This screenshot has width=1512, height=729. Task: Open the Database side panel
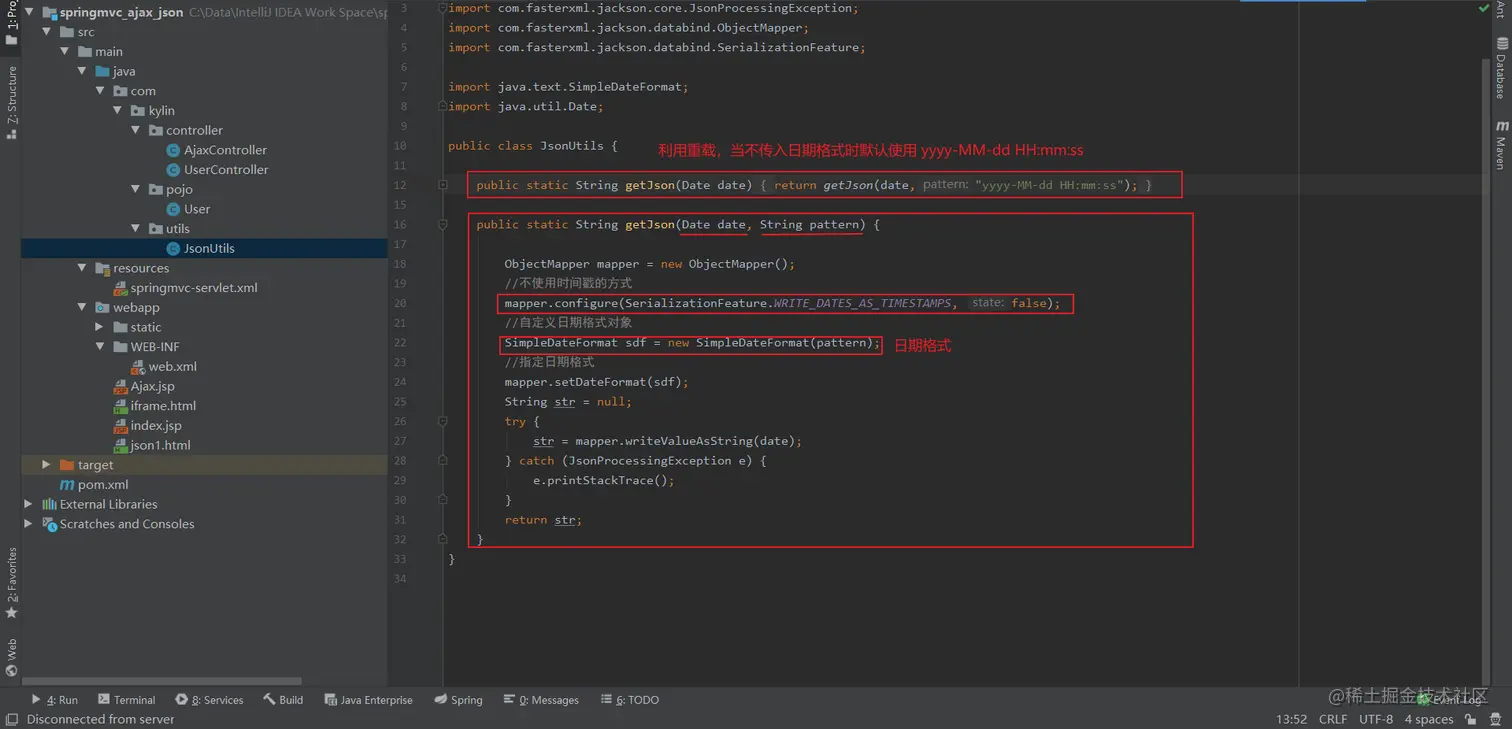point(1501,68)
